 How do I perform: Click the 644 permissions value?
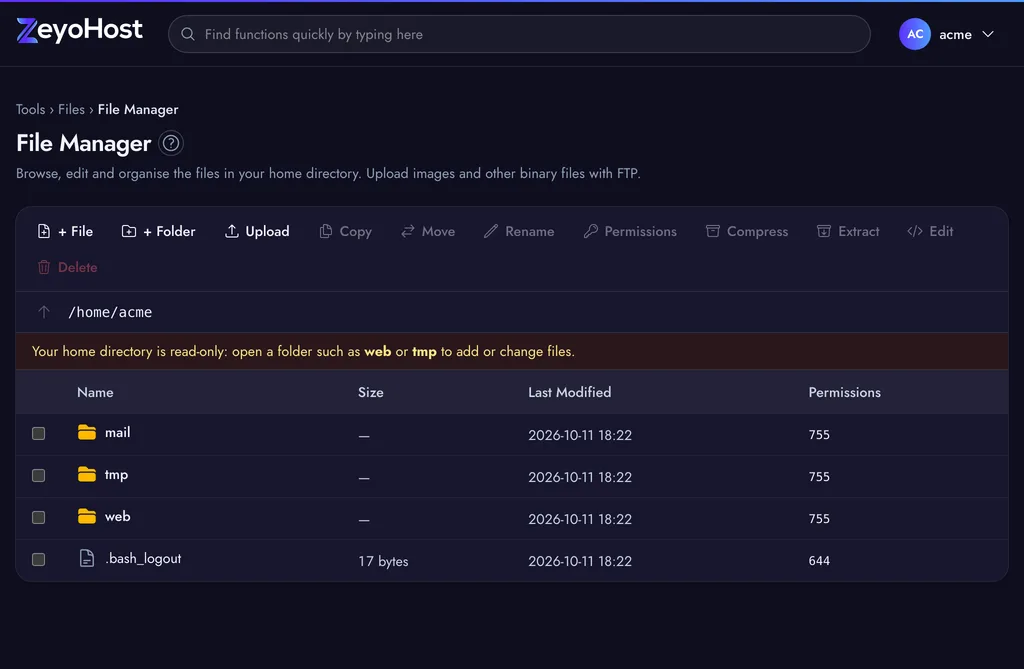(819, 561)
